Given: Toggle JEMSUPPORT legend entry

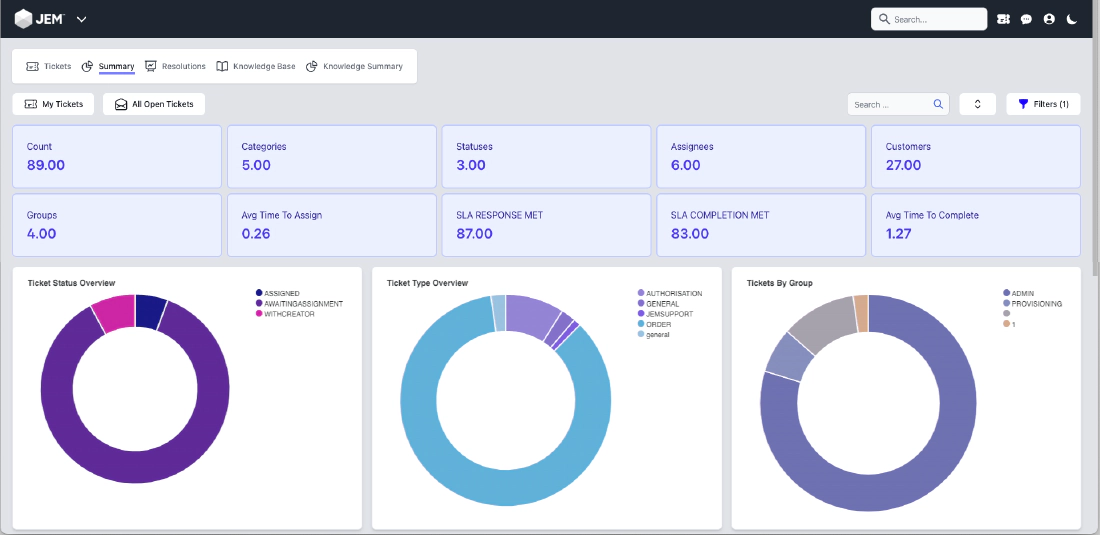Looking at the screenshot, I should click(665, 314).
